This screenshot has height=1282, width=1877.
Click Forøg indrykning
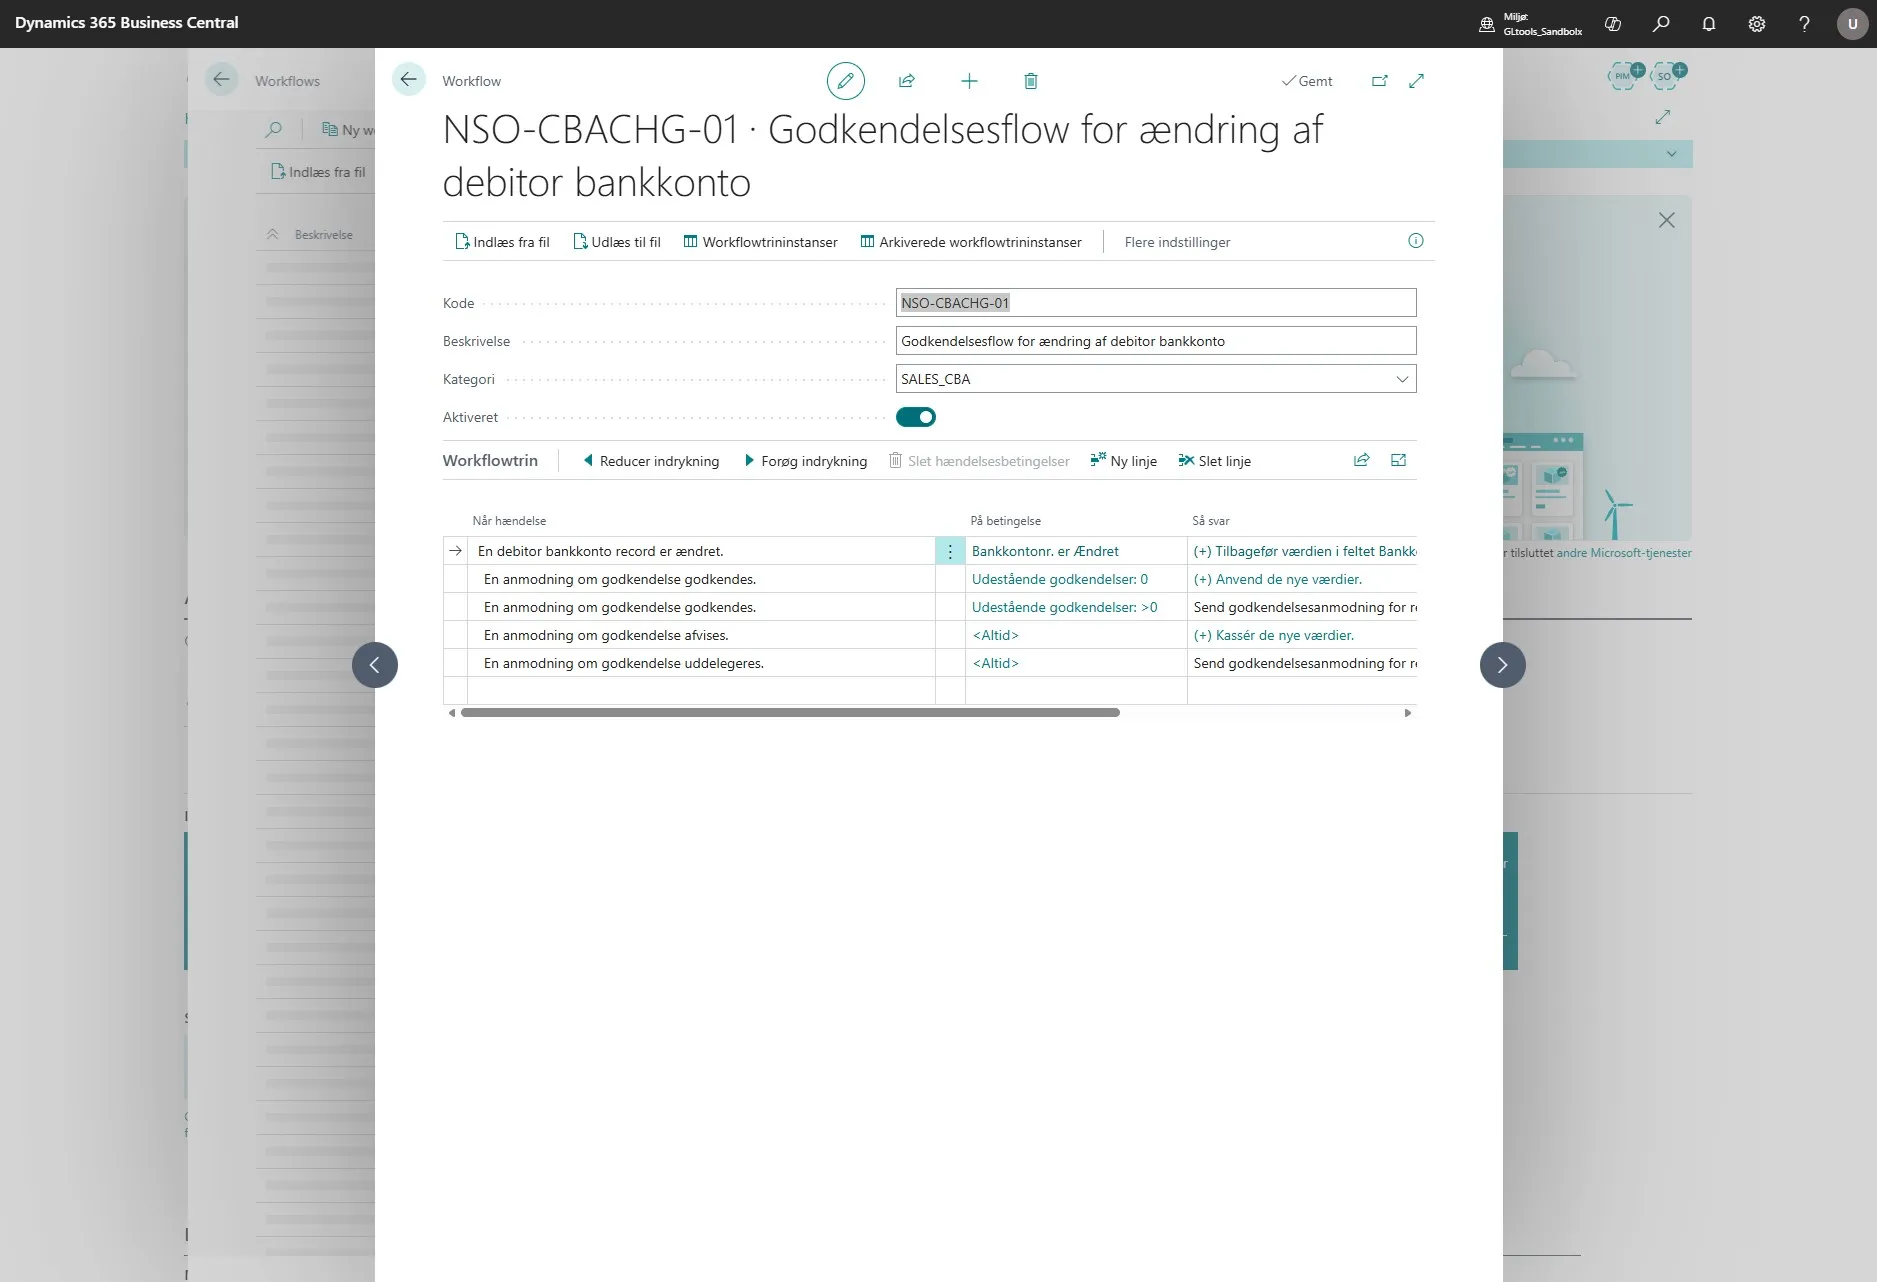pos(806,461)
